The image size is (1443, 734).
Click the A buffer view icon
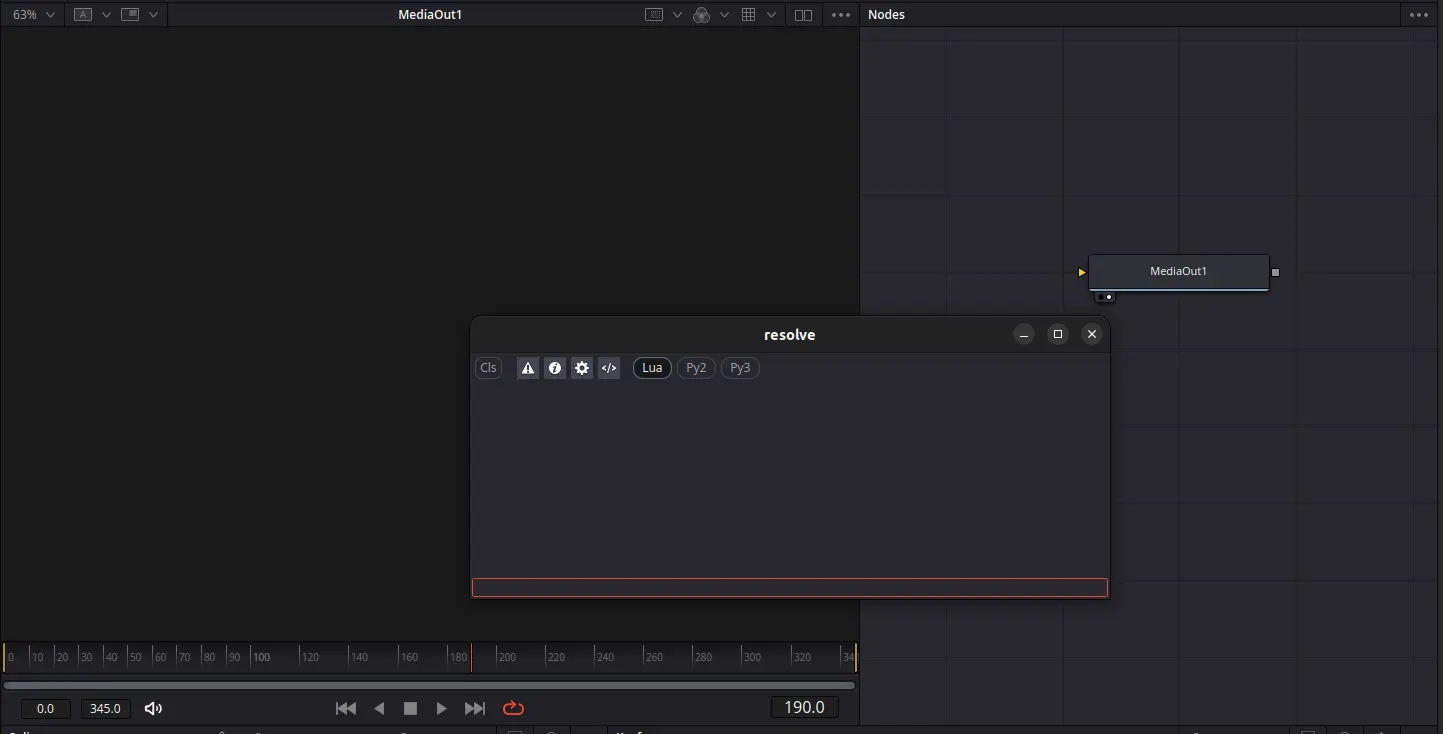point(83,15)
